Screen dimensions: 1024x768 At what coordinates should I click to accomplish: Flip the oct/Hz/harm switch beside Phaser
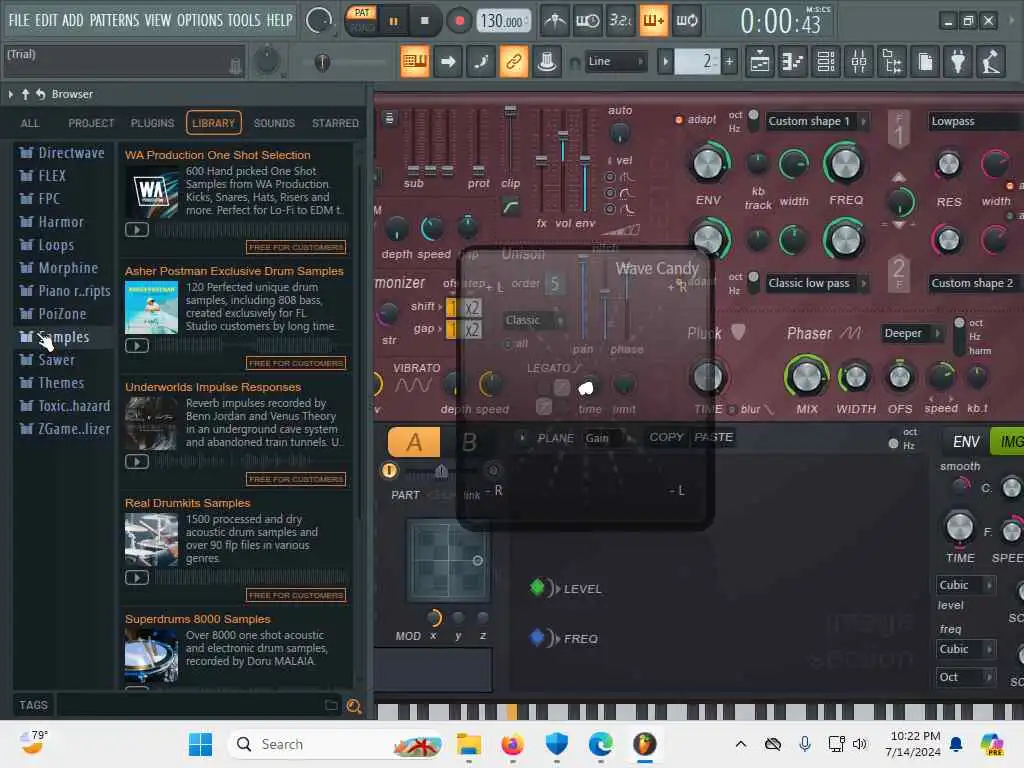point(959,335)
